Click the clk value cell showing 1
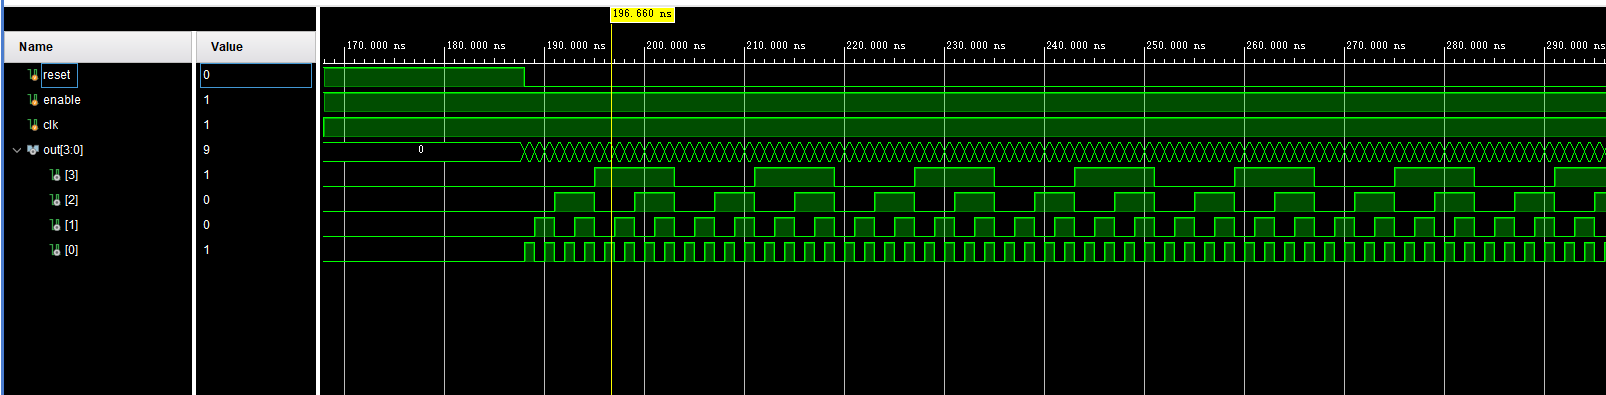The image size is (1606, 395). (257, 125)
